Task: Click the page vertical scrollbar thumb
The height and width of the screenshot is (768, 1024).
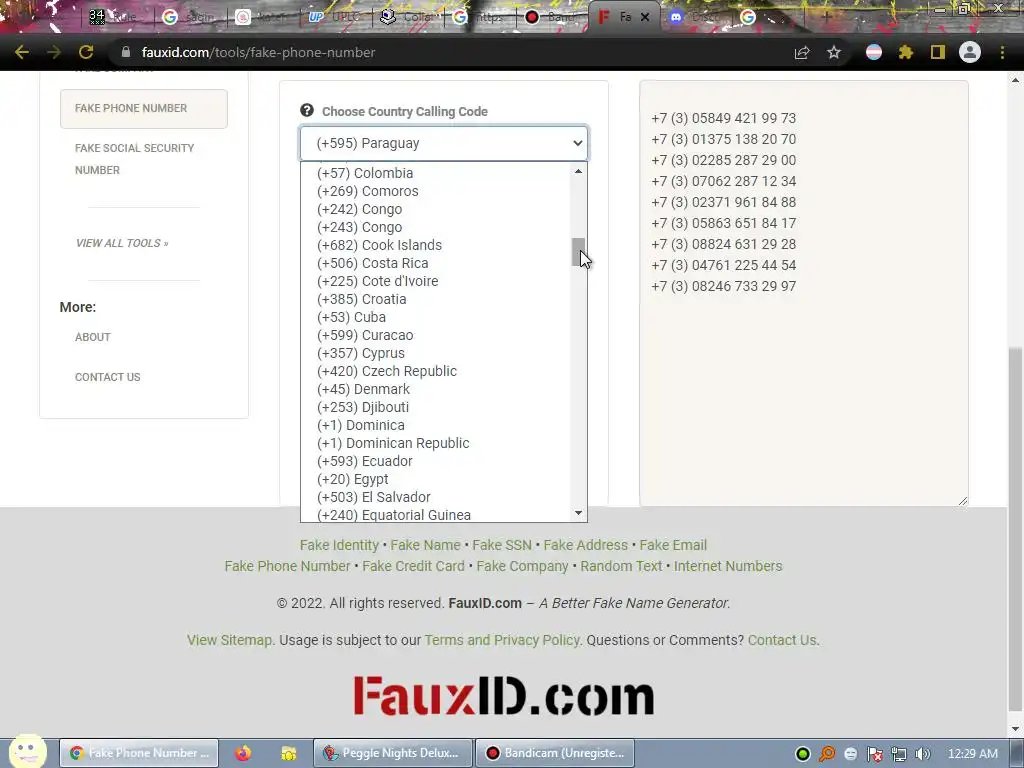Action: (x=1015, y=529)
